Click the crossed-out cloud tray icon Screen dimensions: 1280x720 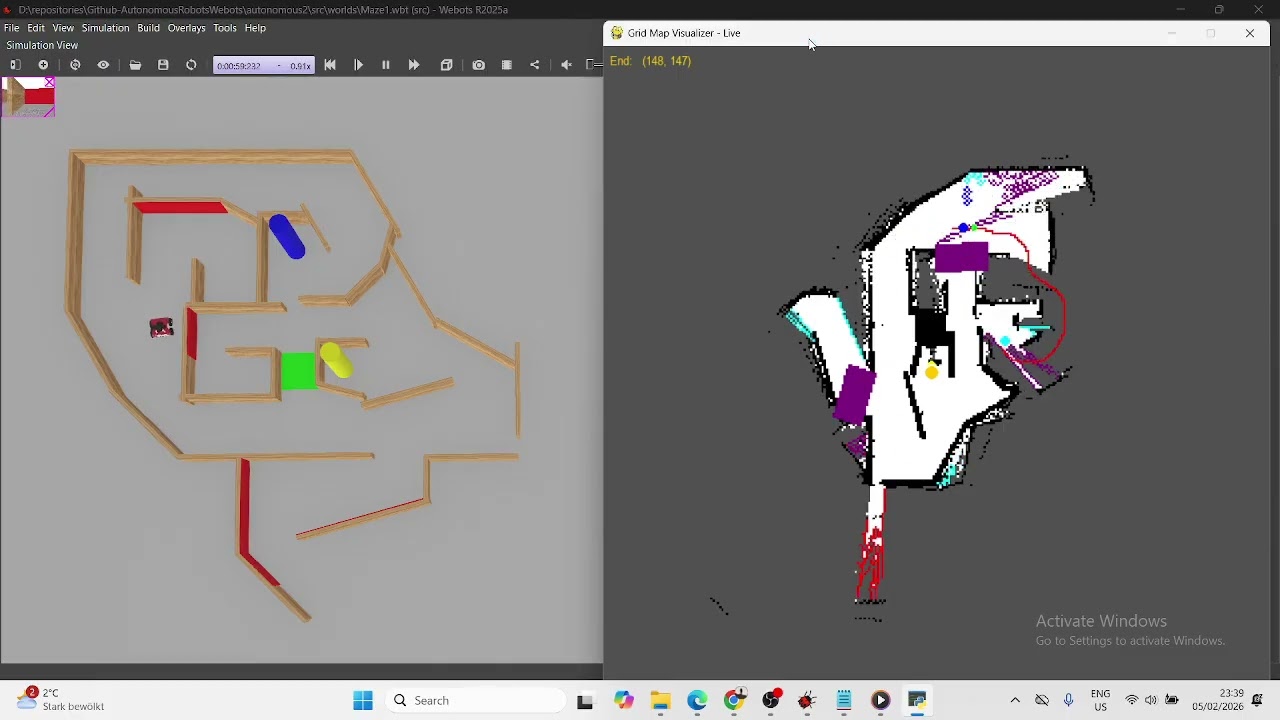pos(1042,701)
